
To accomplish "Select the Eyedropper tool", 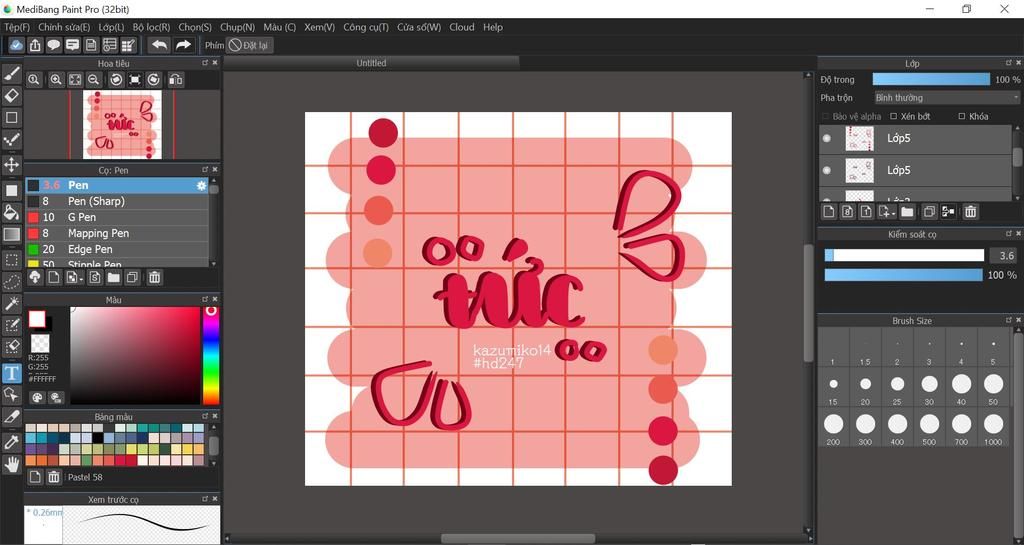I will tap(12, 443).
